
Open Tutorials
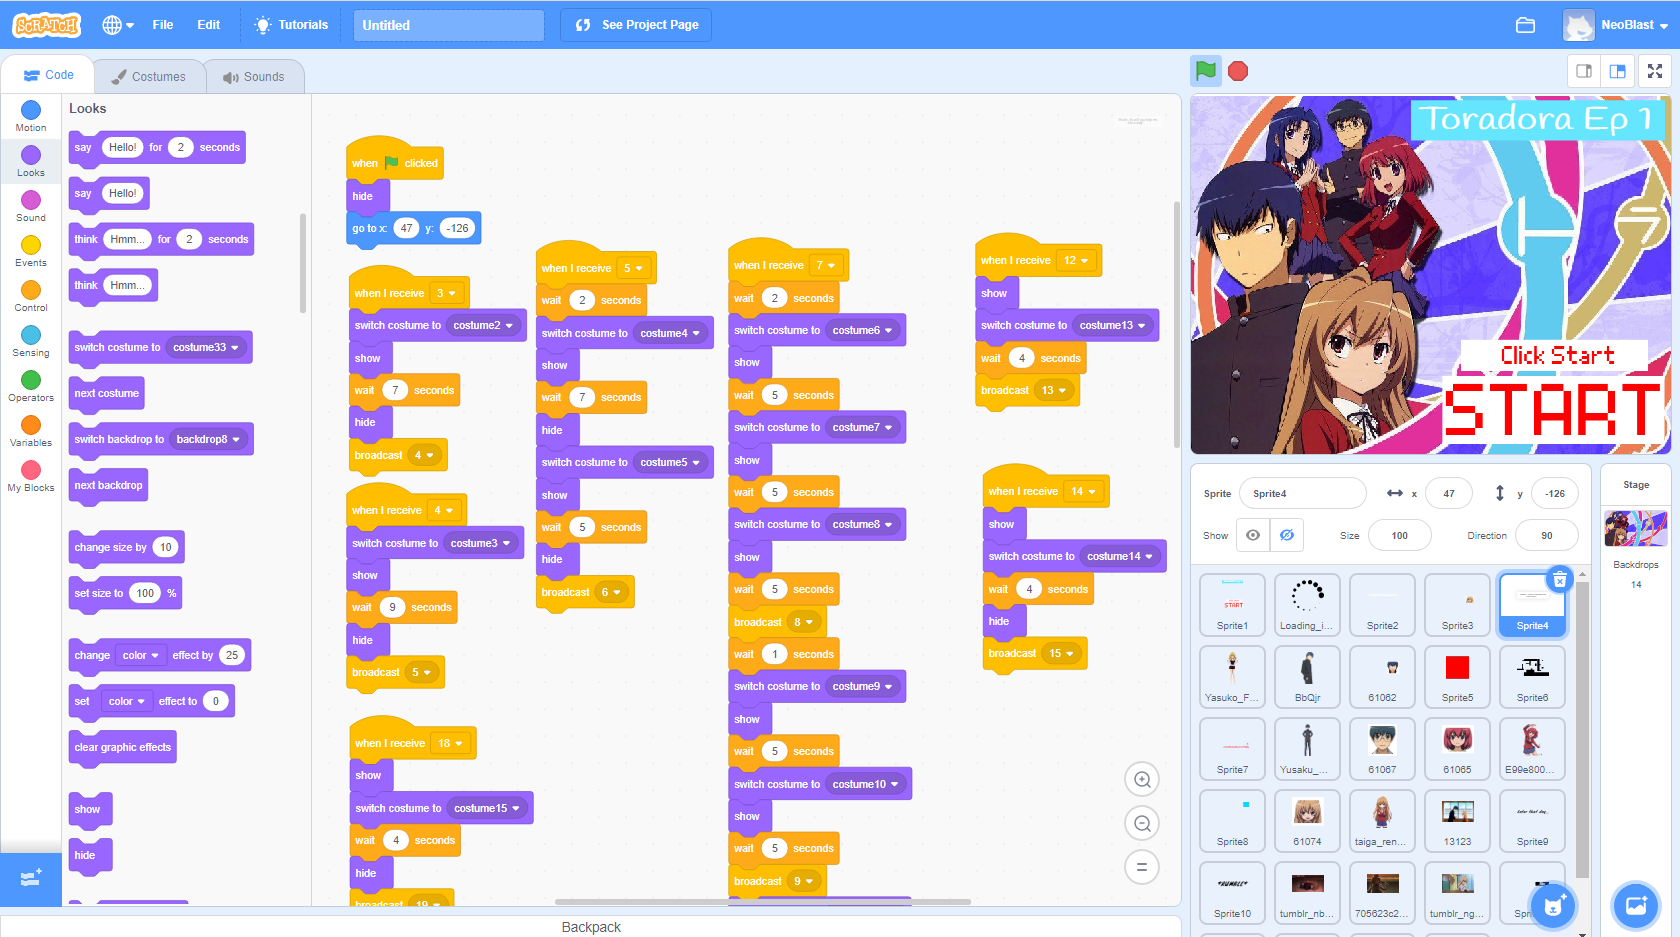(291, 25)
